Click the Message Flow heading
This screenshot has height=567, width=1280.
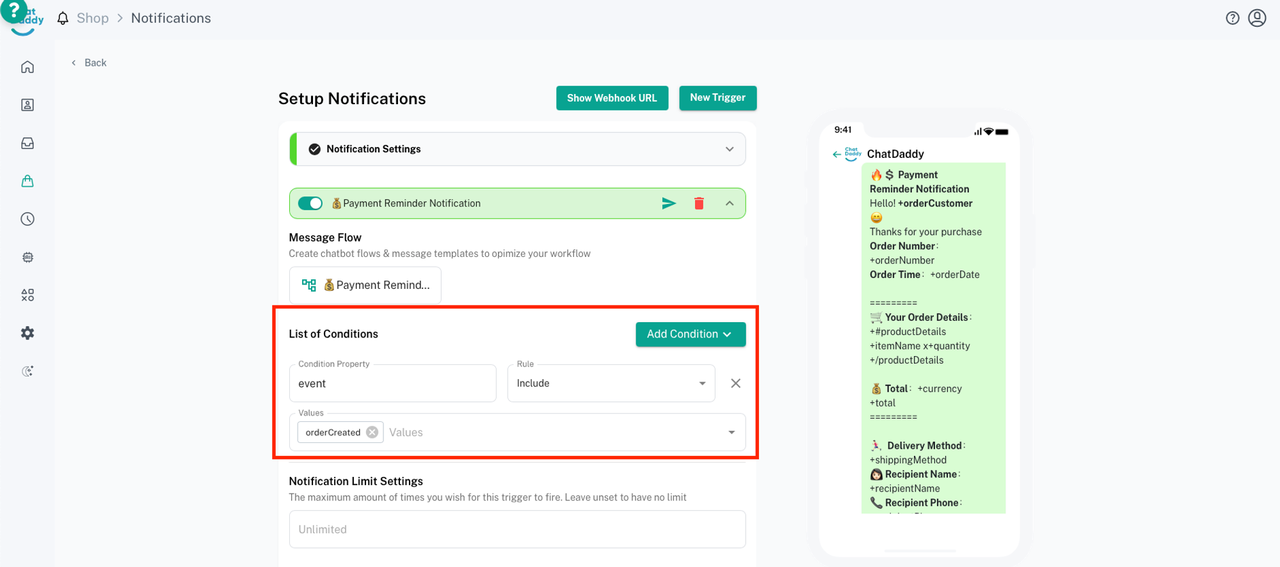[x=325, y=238]
